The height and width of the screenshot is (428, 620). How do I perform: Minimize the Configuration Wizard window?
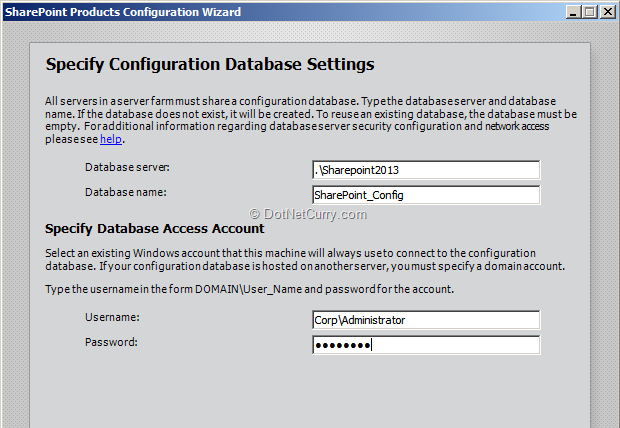click(x=573, y=12)
